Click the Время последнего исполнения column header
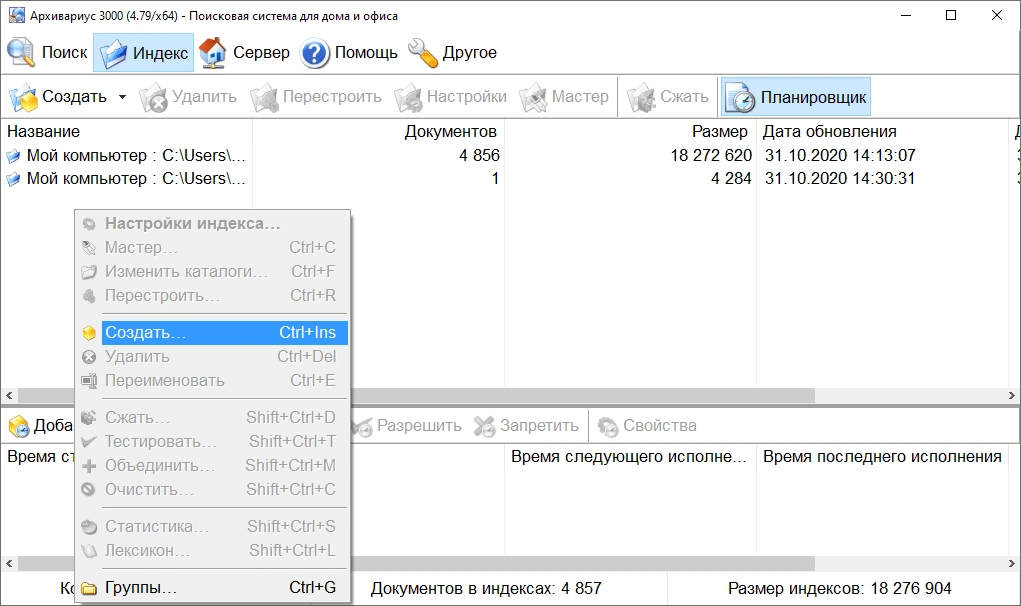 882,457
